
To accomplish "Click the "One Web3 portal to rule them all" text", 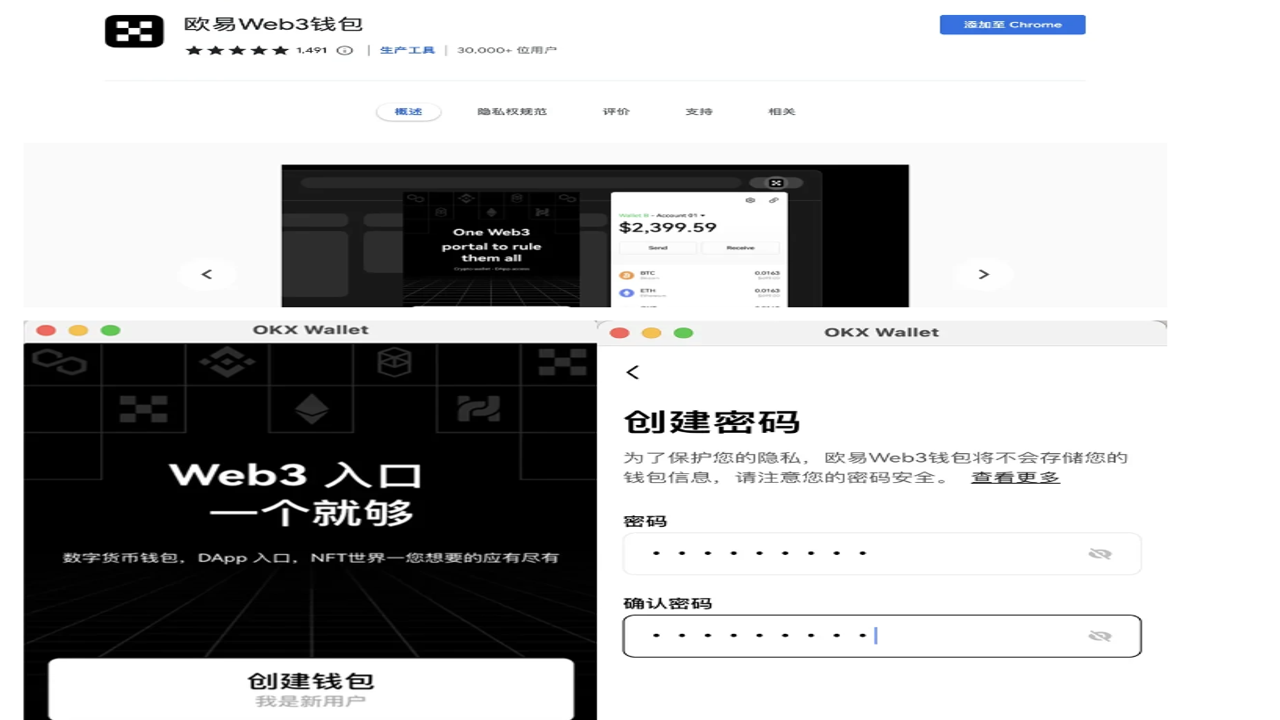I will [491, 245].
